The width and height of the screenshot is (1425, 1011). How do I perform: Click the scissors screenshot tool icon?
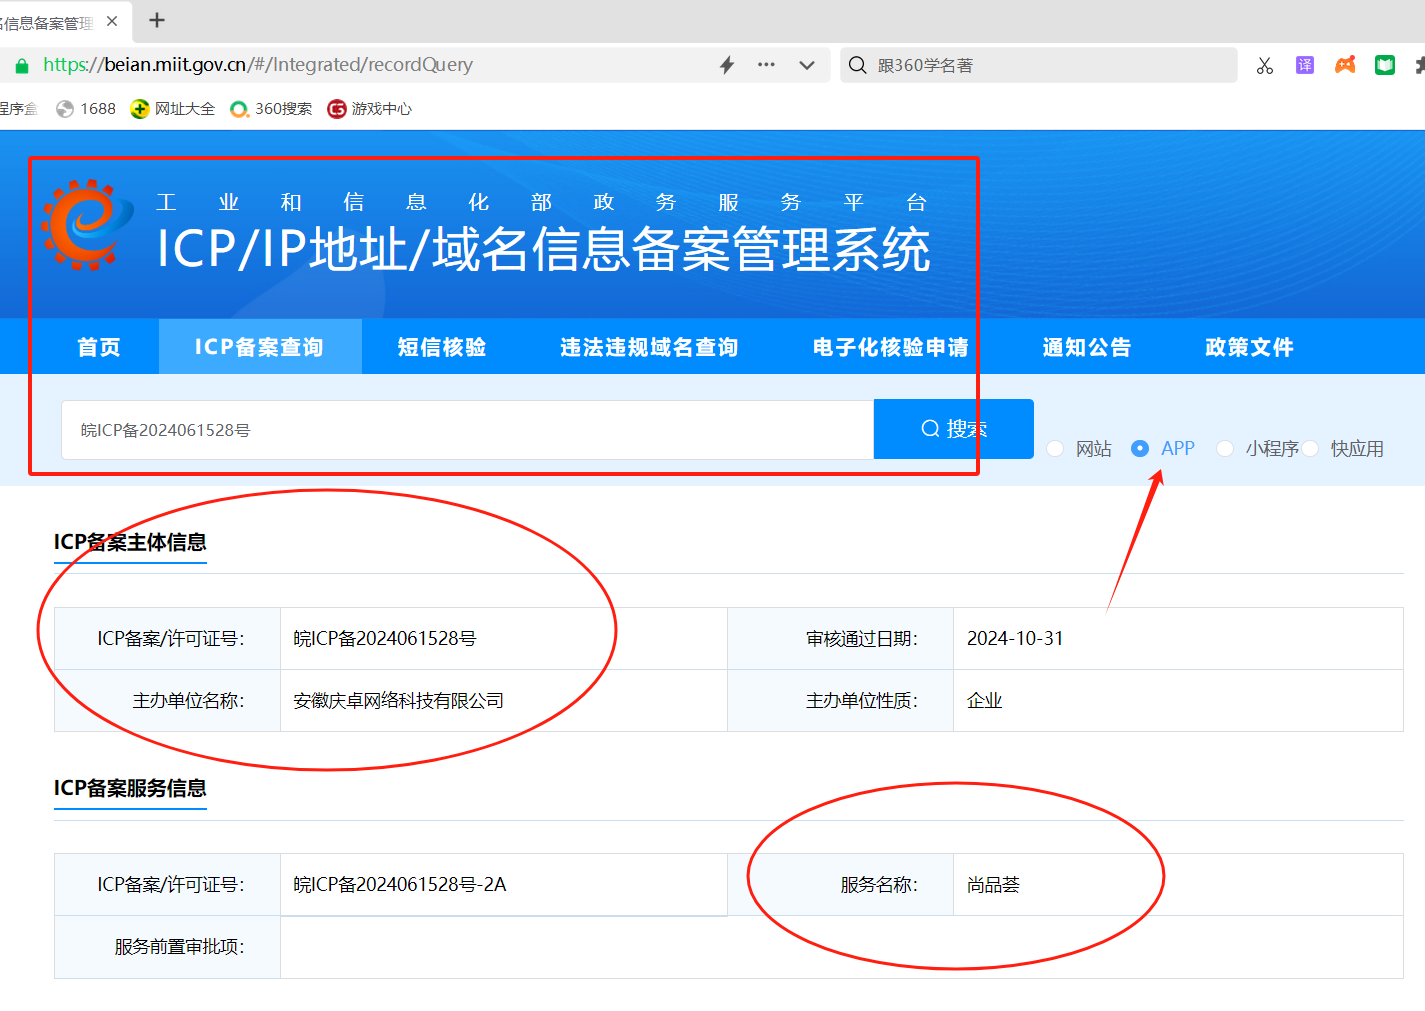(1265, 65)
